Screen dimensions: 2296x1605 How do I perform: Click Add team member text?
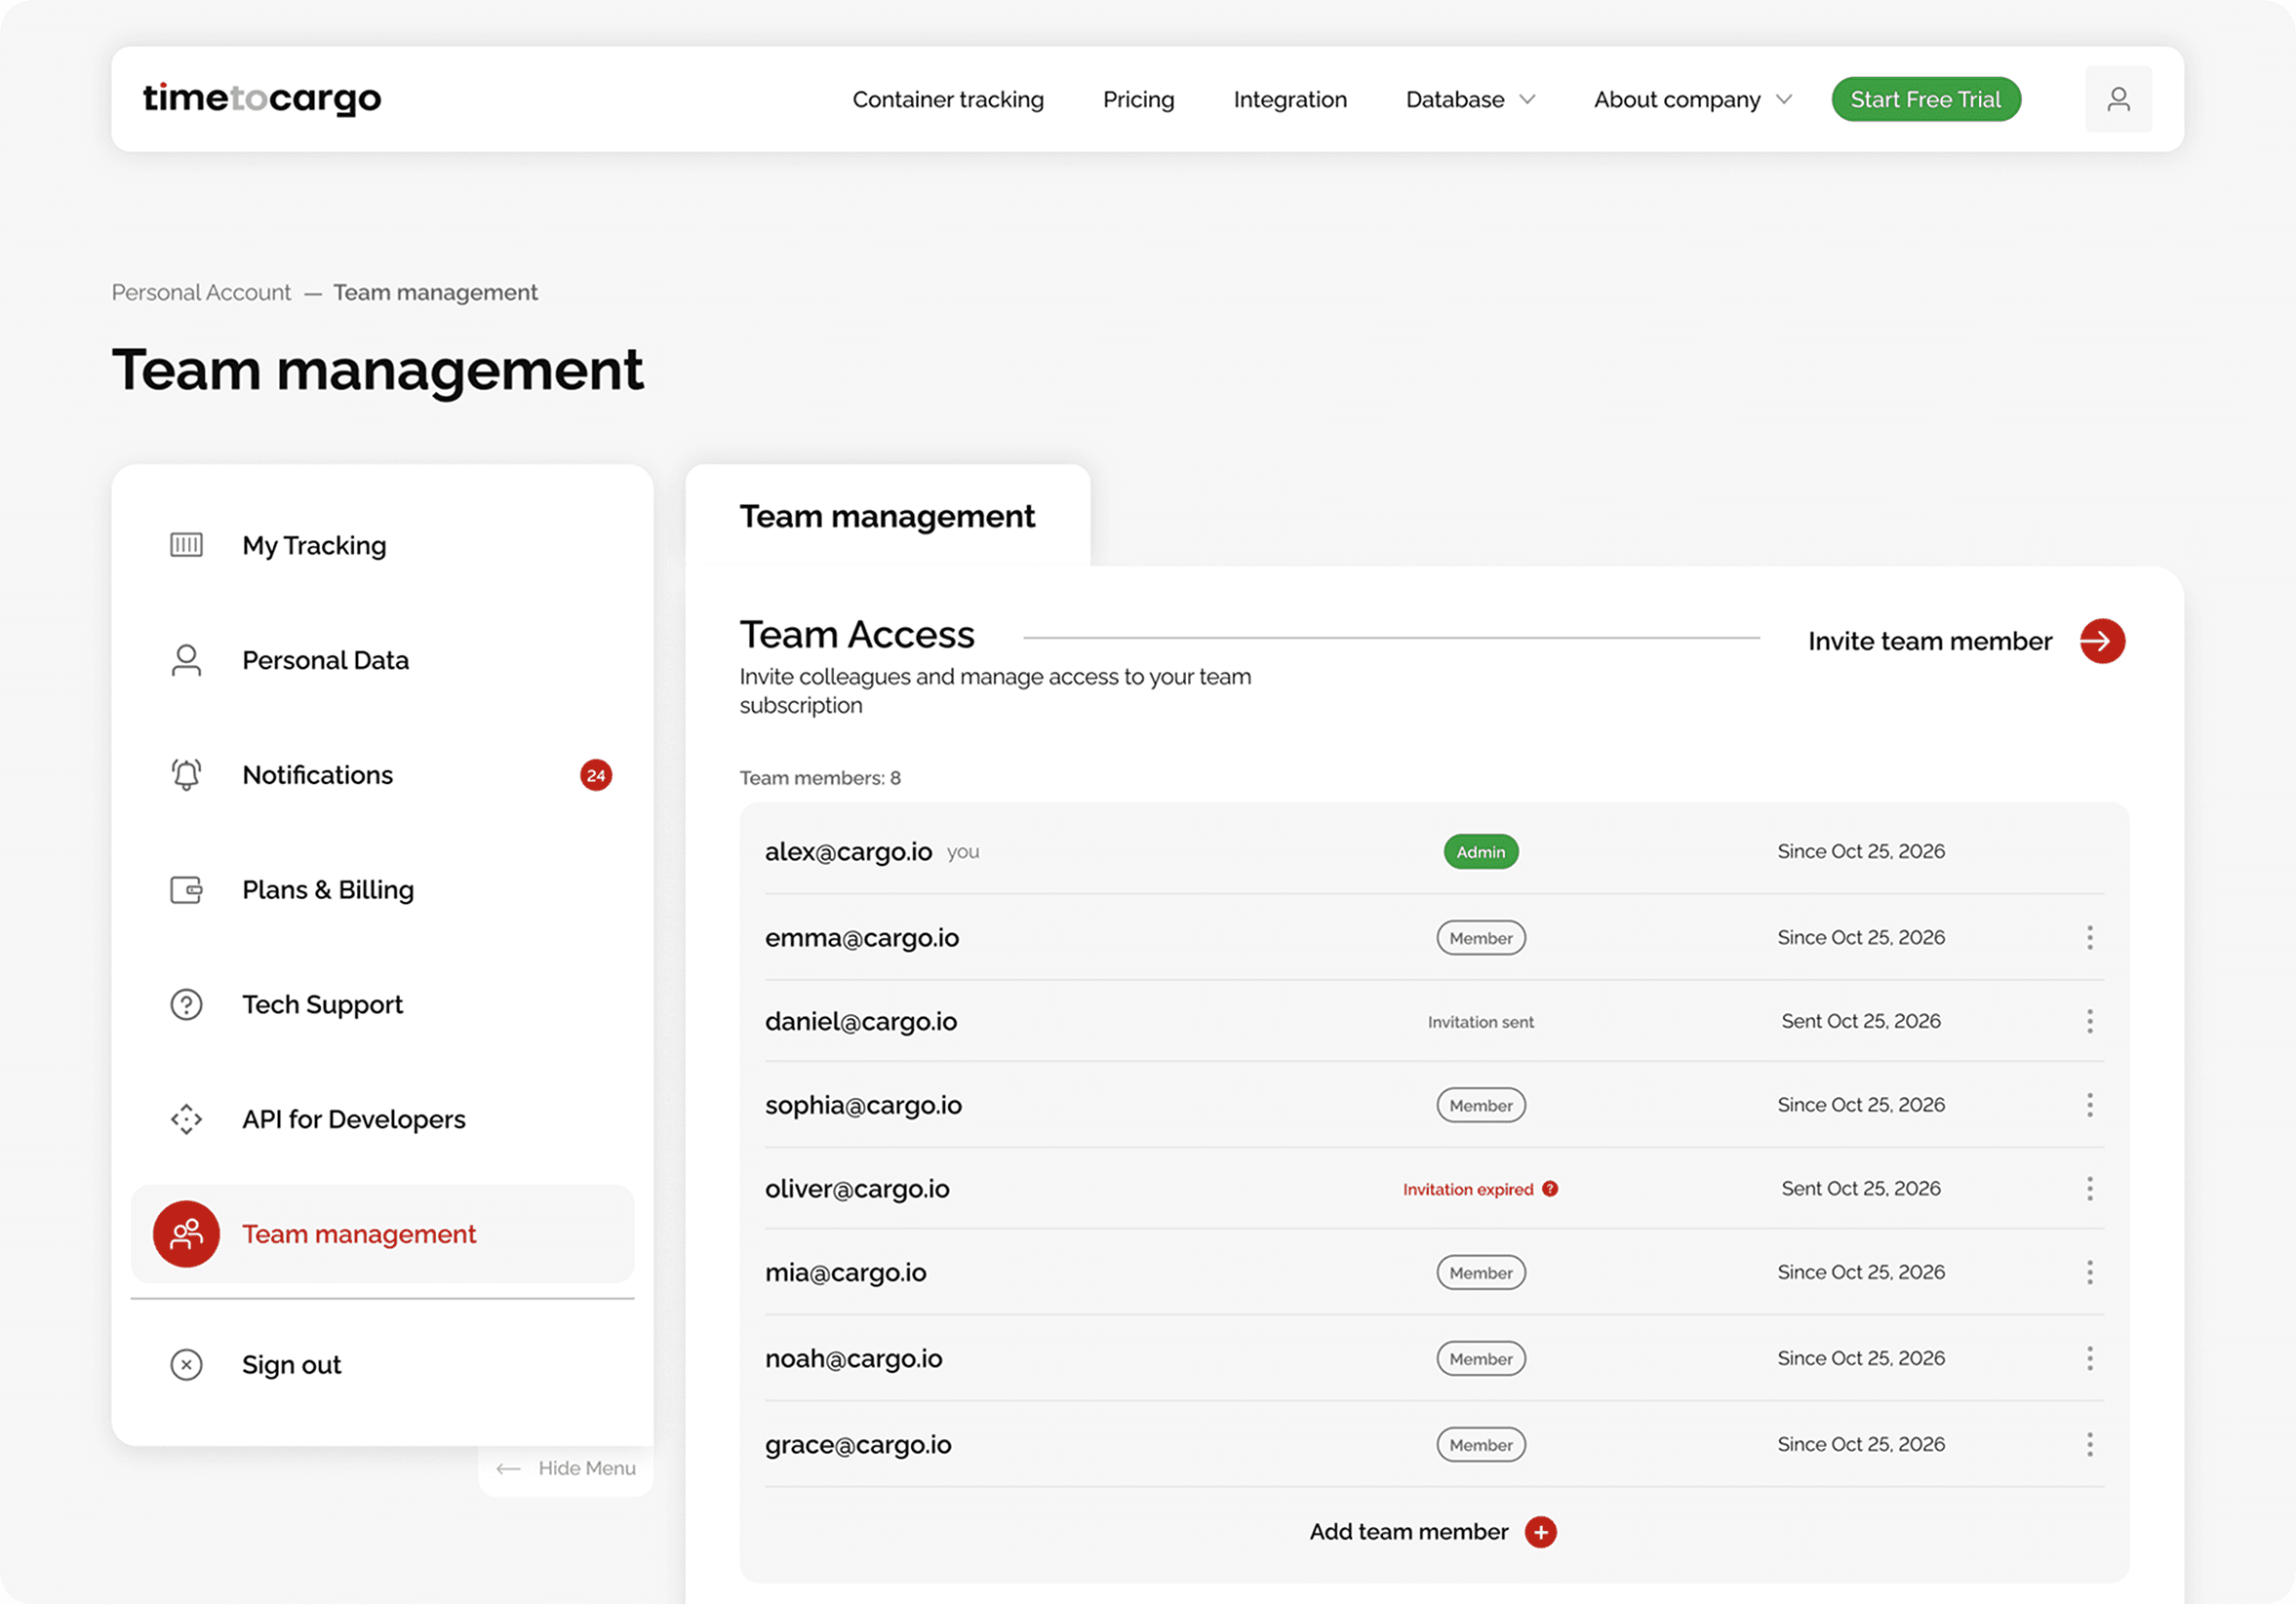[x=1408, y=1532]
